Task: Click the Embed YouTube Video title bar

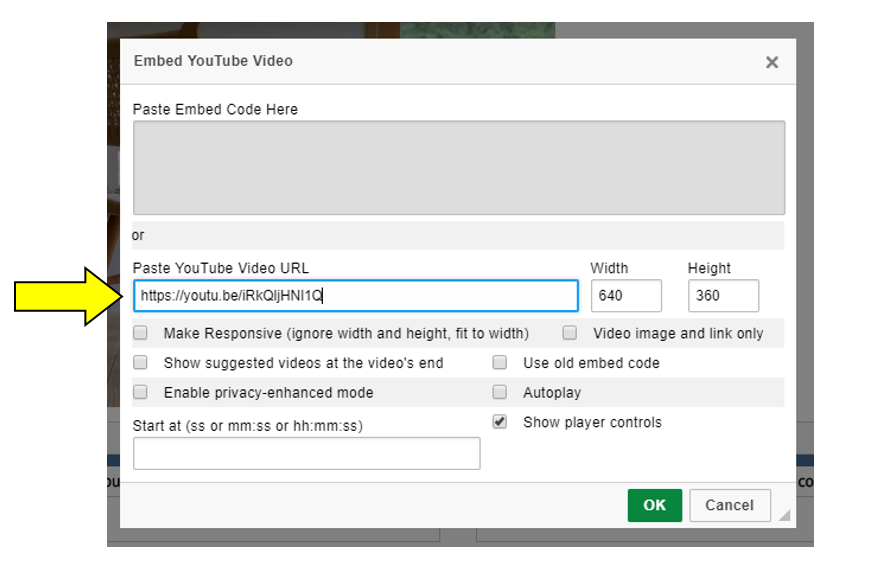Action: (400, 61)
